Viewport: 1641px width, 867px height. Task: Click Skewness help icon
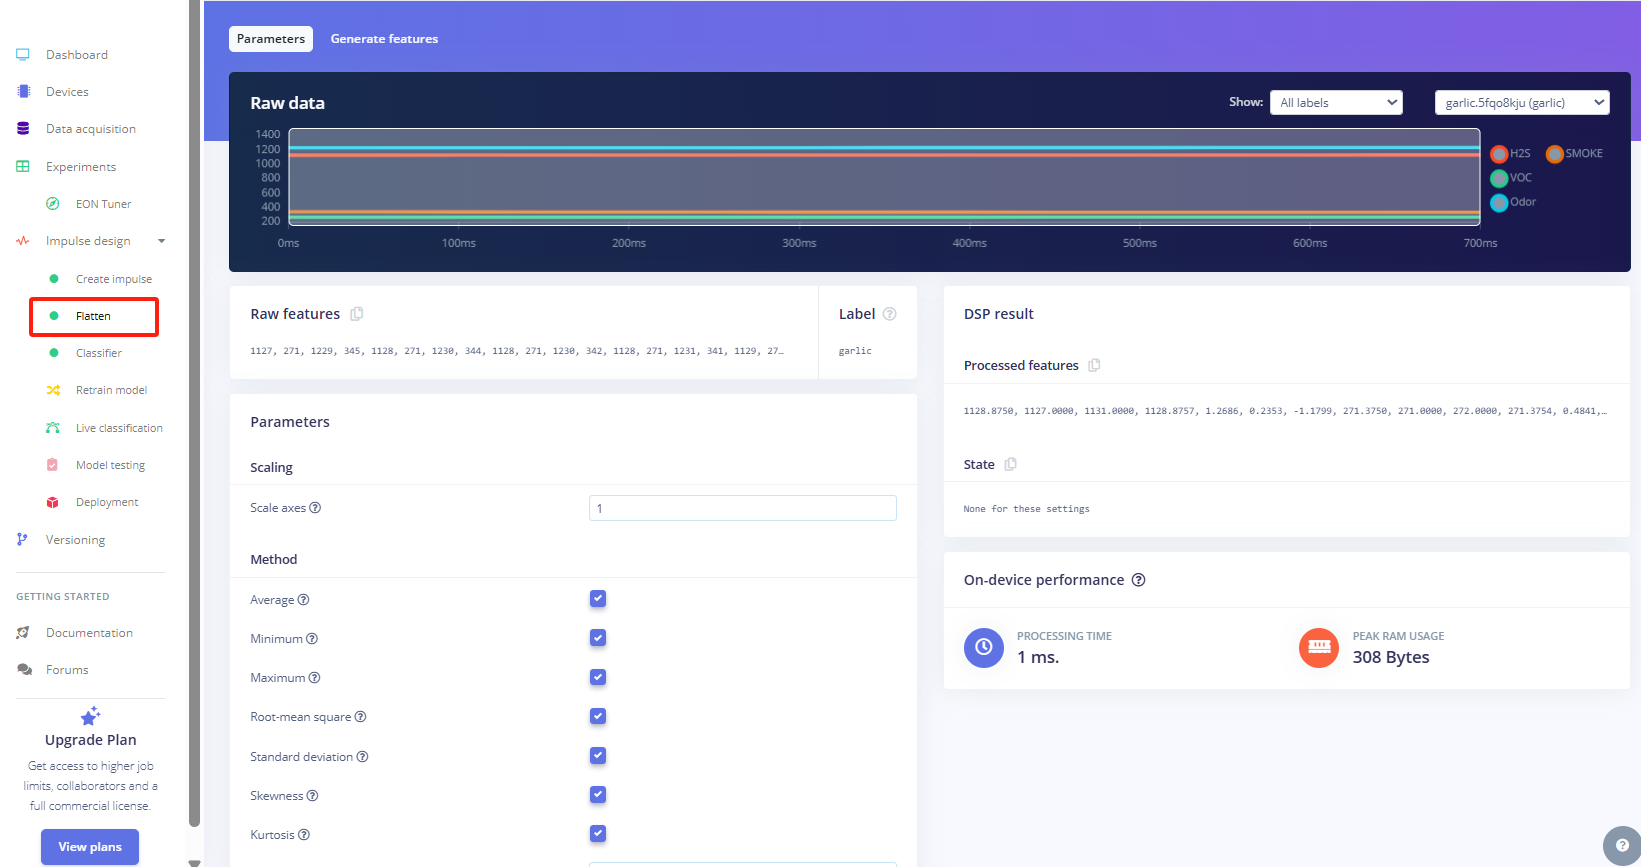coord(312,796)
